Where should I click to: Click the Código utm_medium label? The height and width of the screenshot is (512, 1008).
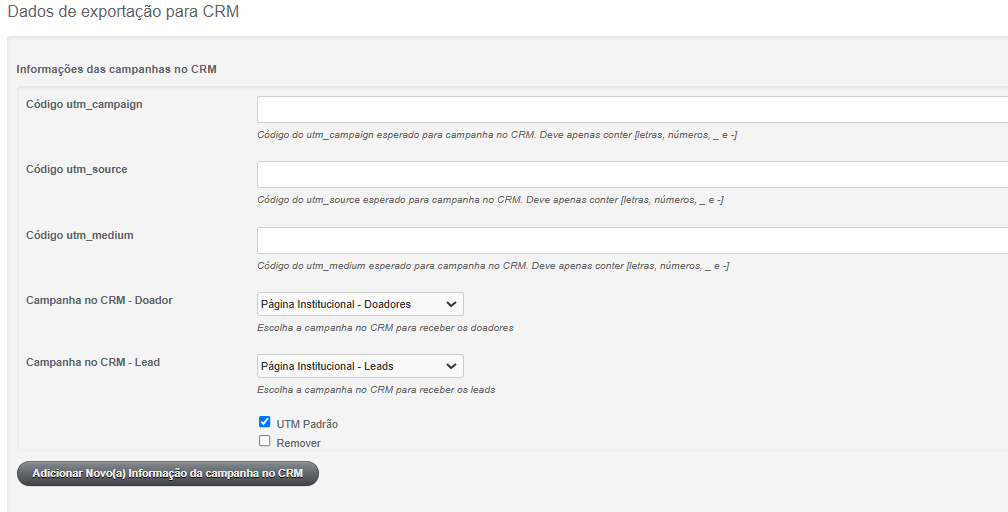point(80,235)
